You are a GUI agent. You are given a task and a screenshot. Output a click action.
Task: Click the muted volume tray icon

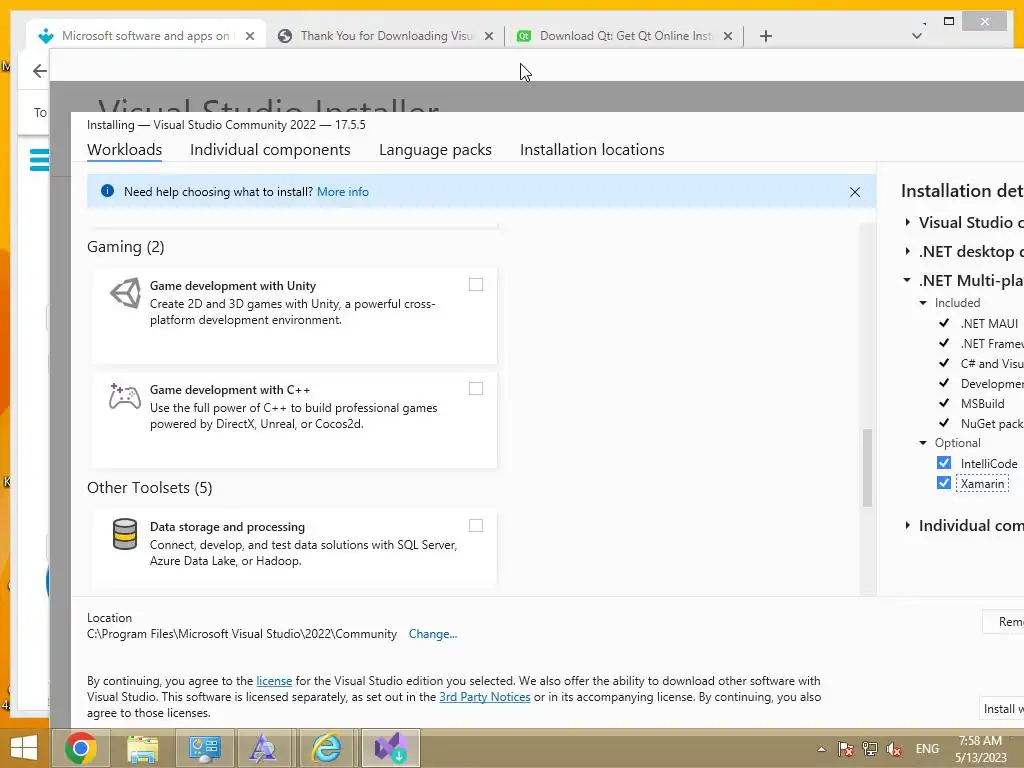[x=894, y=749]
